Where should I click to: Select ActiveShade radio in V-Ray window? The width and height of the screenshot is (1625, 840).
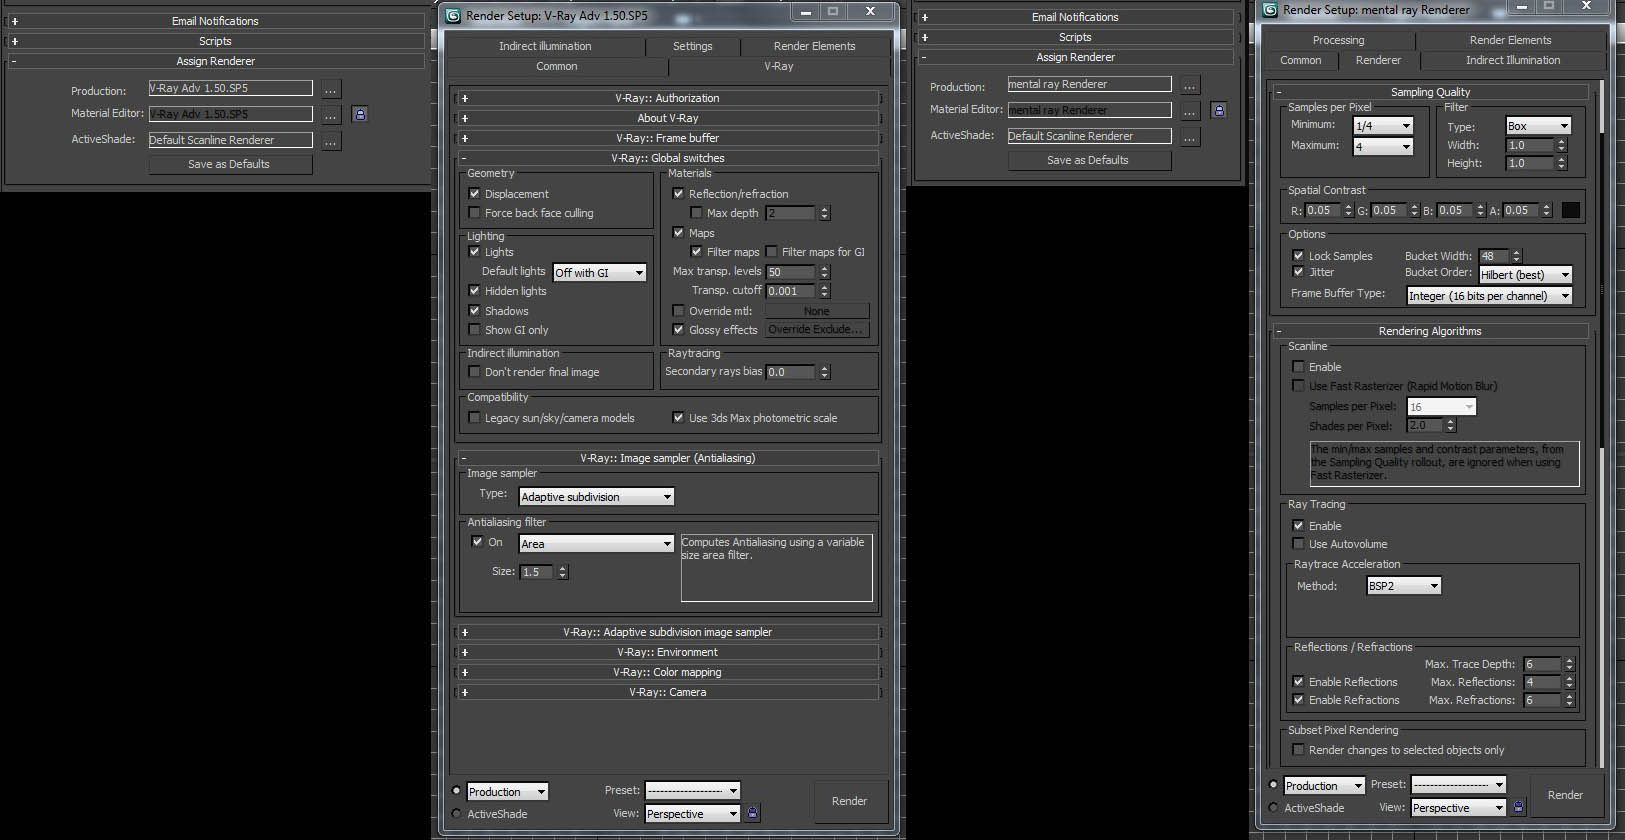click(x=457, y=814)
